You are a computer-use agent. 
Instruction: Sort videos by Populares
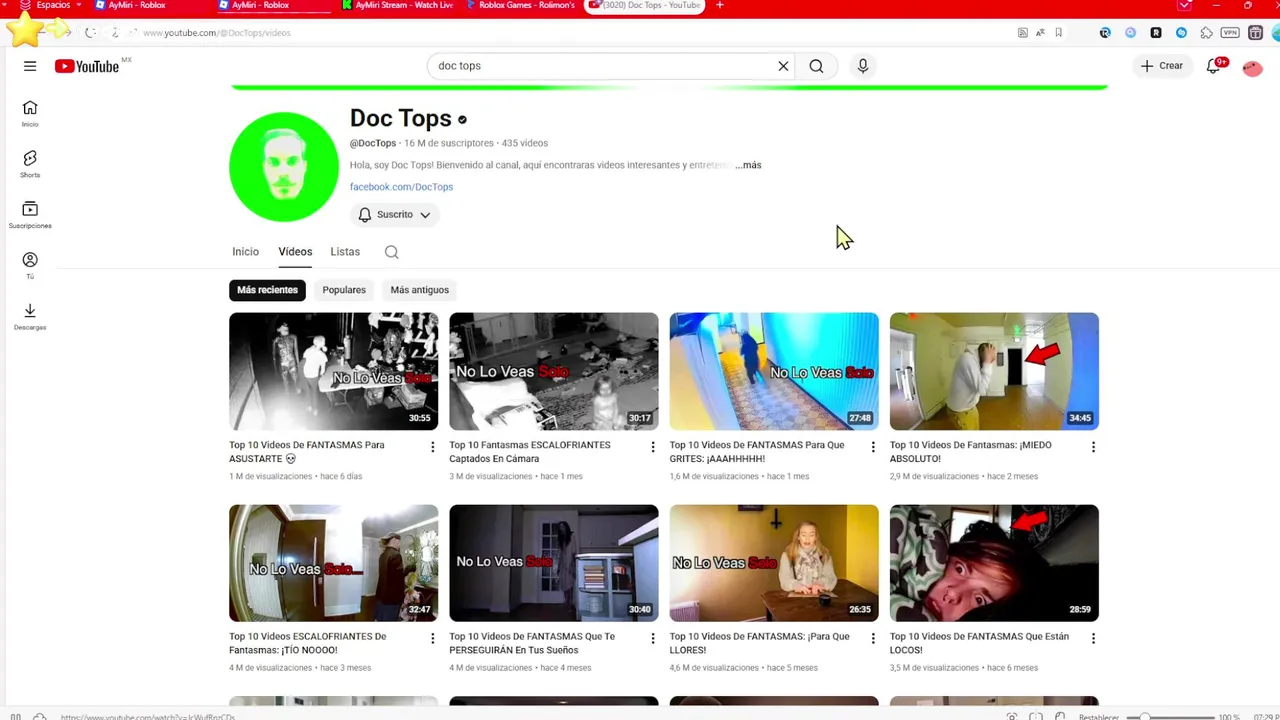pos(344,290)
